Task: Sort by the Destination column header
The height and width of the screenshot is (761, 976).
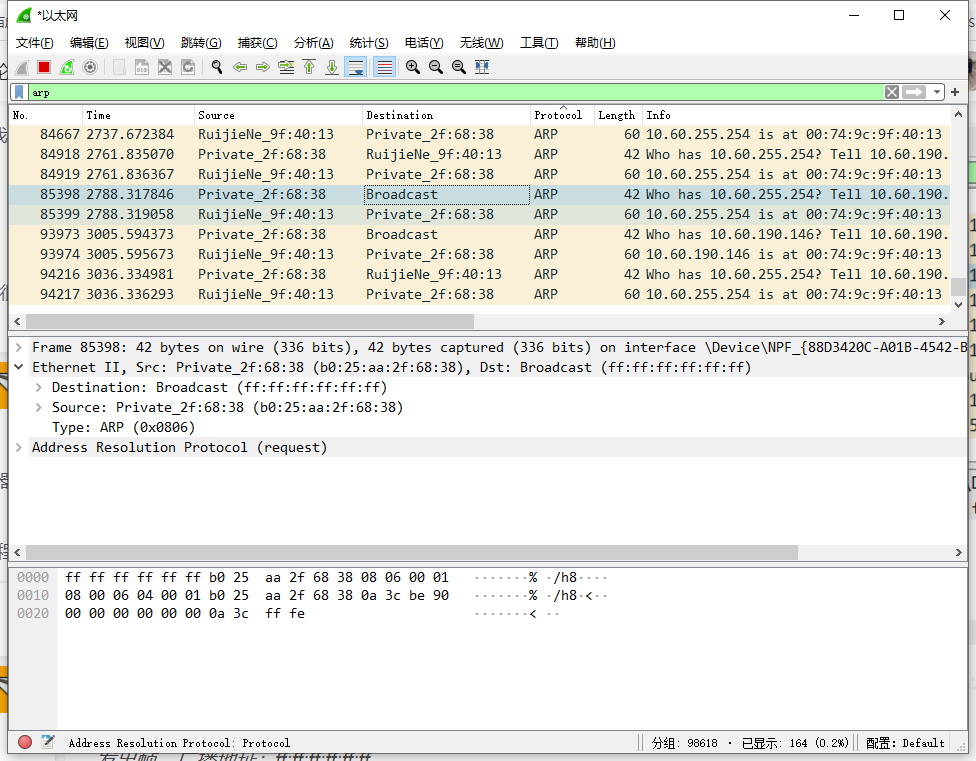Action: [446, 115]
